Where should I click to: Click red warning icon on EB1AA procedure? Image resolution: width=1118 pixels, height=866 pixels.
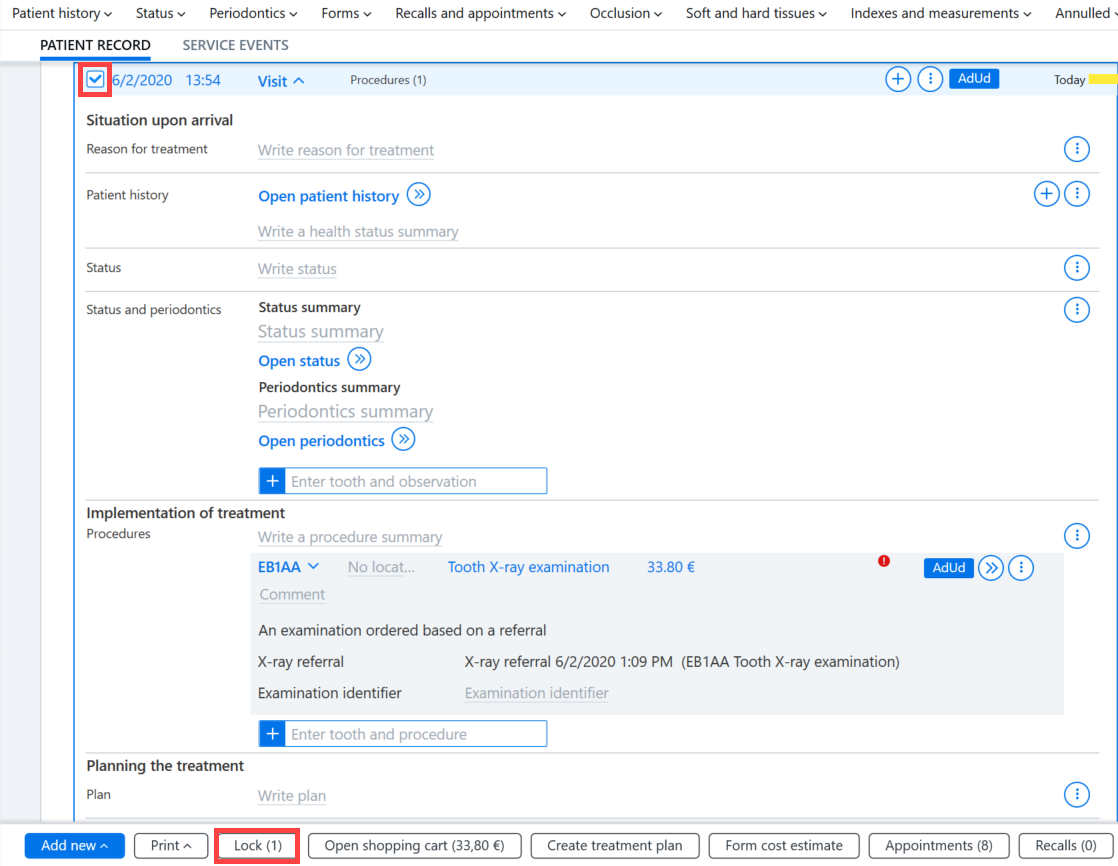tap(884, 561)
